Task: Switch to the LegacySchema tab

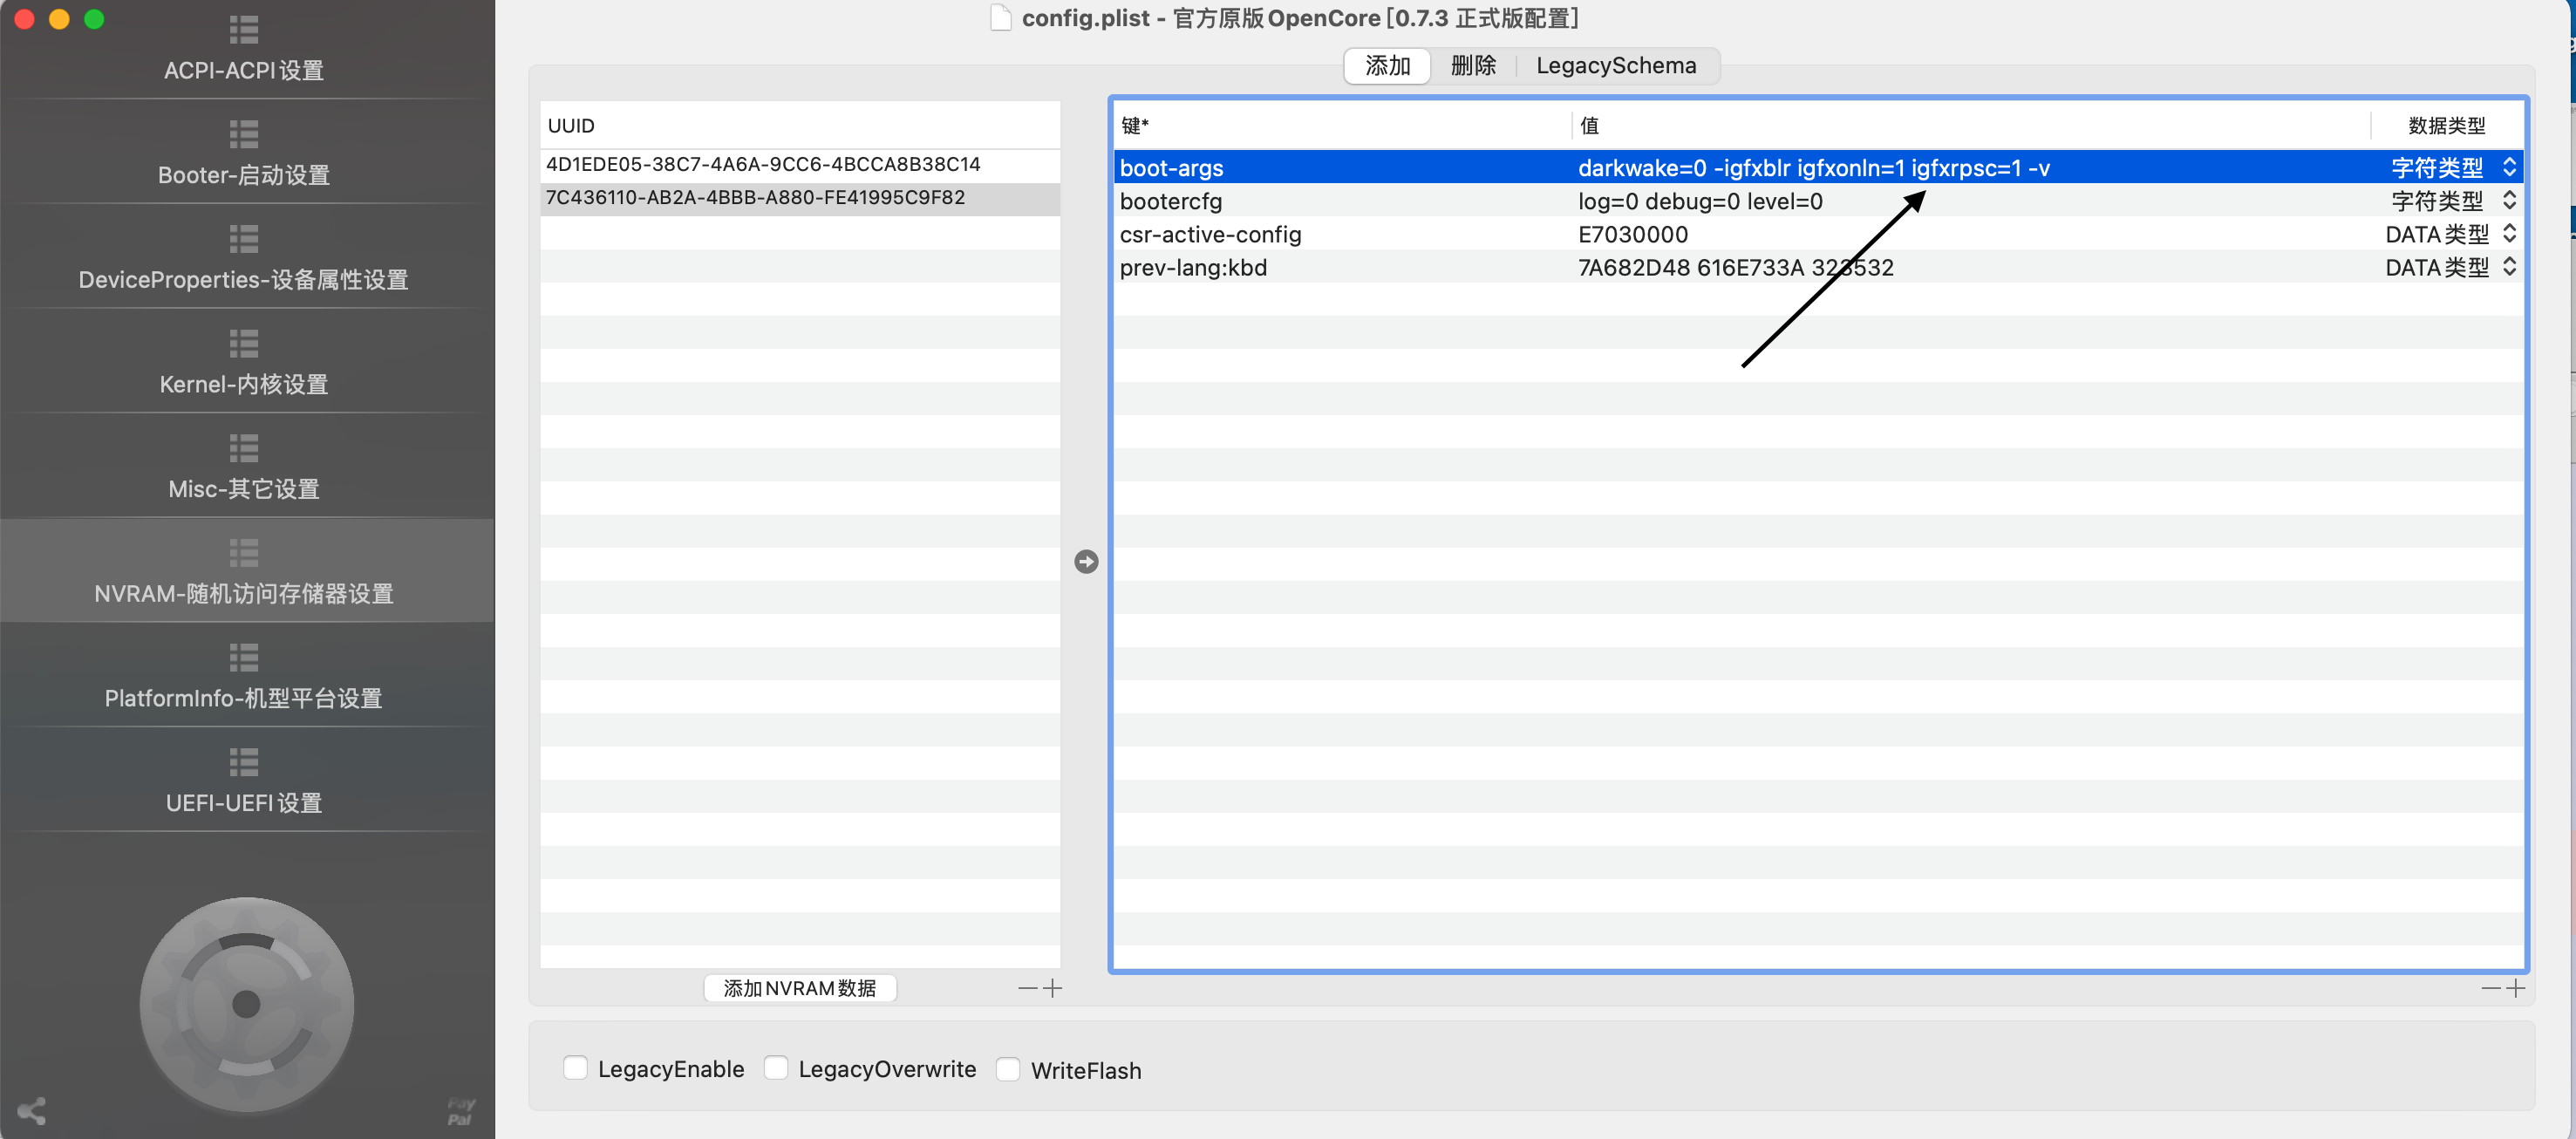Action: click(x=1616, y=66)
